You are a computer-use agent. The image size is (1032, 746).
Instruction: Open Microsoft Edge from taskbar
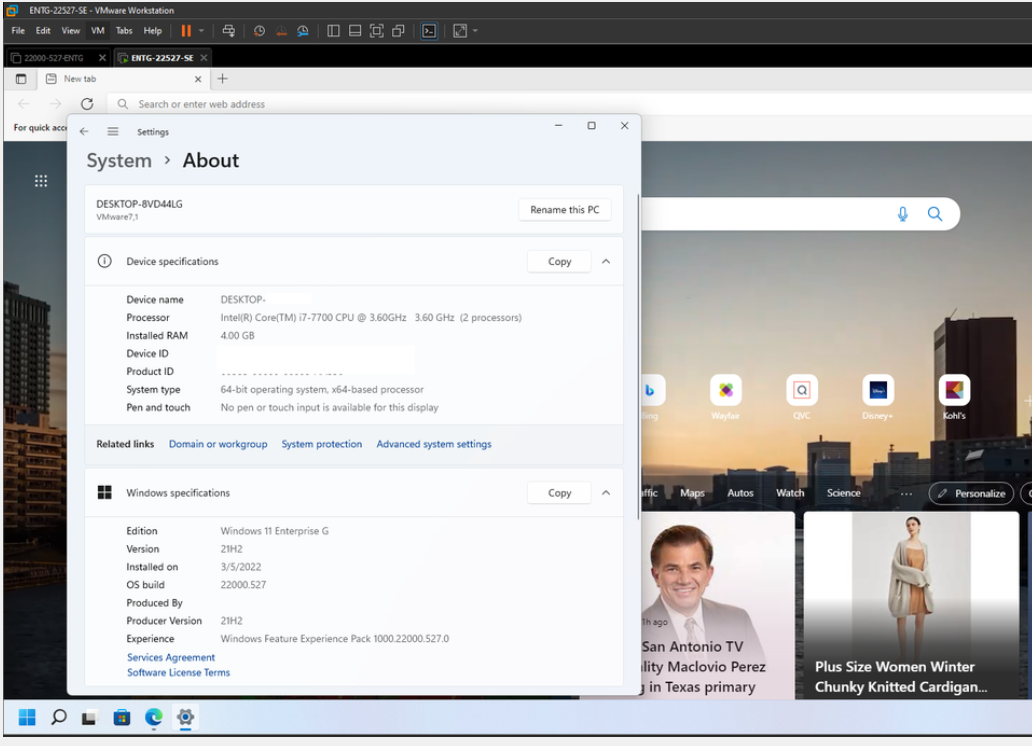click(153, 718)
